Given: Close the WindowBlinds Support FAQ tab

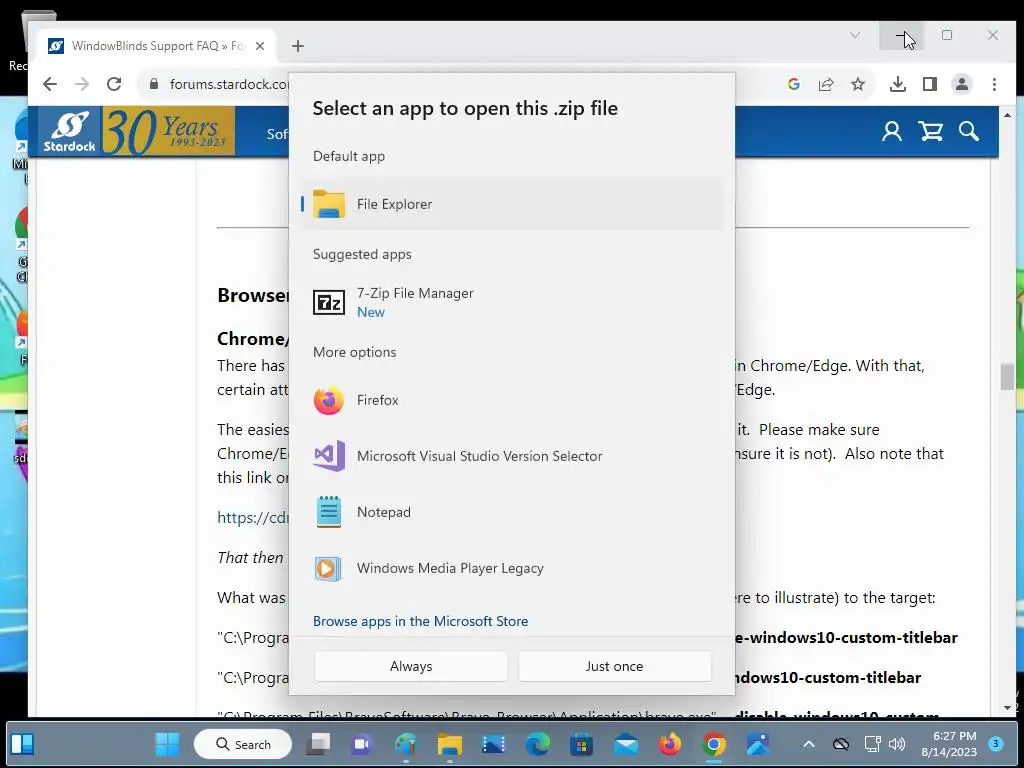Looking at the screenshot, I should (260, 46).
